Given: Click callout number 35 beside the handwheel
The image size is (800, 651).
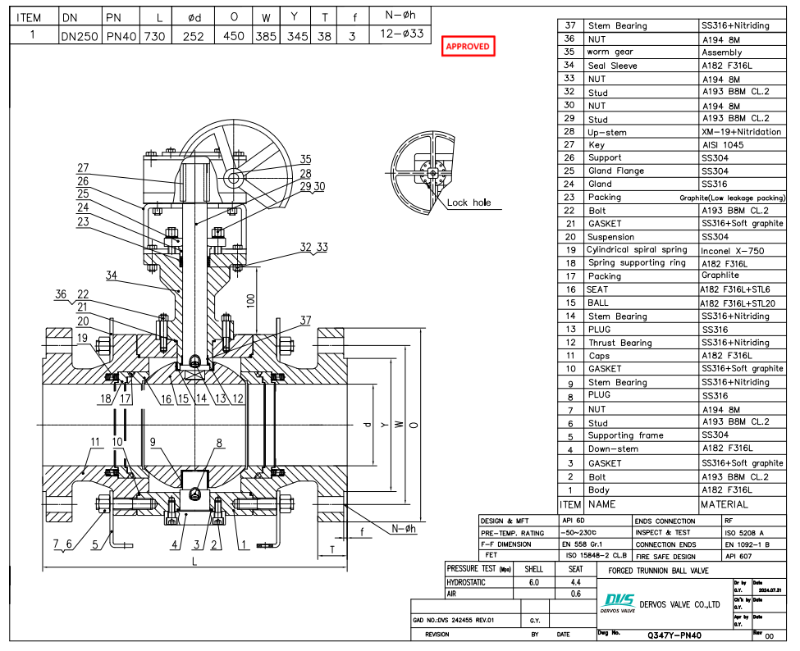Looking at the screenshot, I should tap(305, 159).
